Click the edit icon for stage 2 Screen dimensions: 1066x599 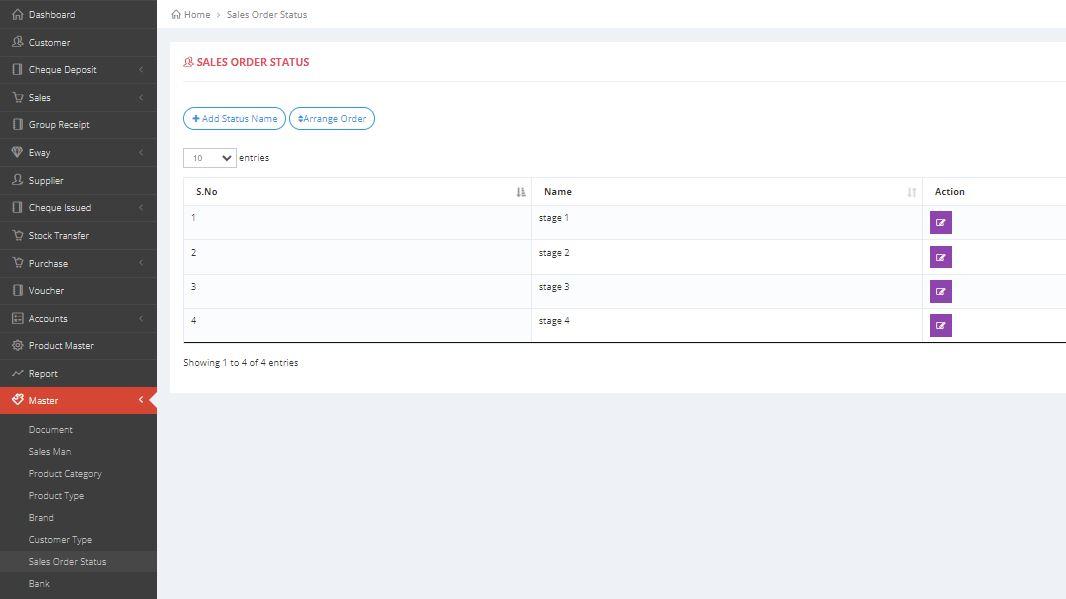point(940,257)
